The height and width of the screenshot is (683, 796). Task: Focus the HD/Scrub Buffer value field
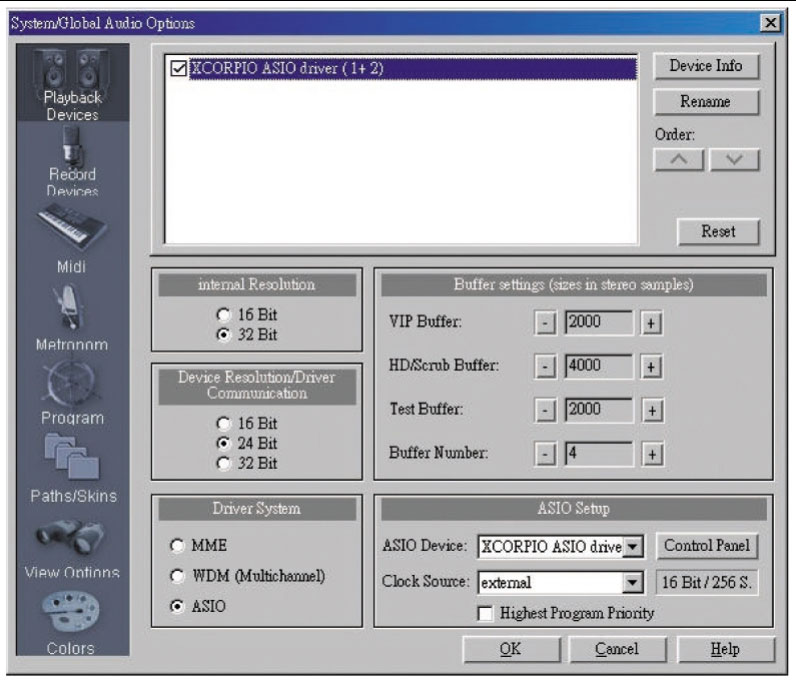pyautogui.click(x=599, y=366)
